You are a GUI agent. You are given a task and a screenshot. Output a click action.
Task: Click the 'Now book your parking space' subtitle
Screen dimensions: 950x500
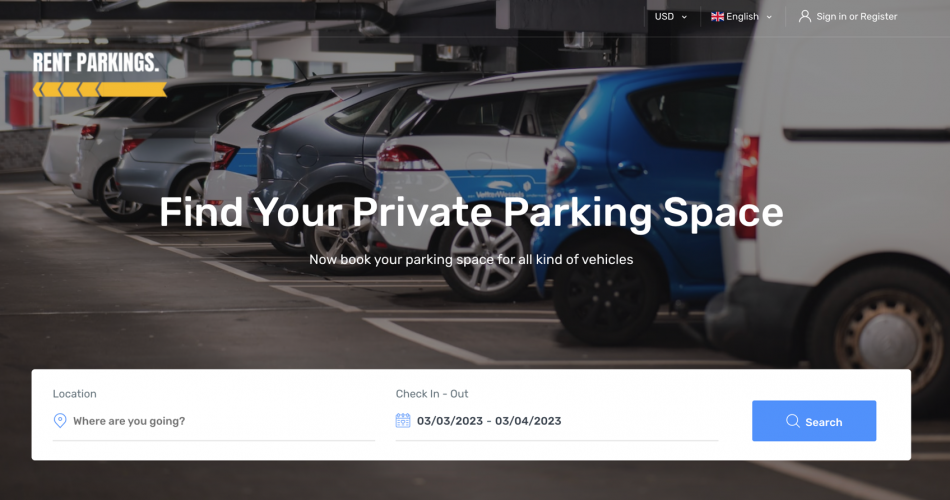[471, 259]
